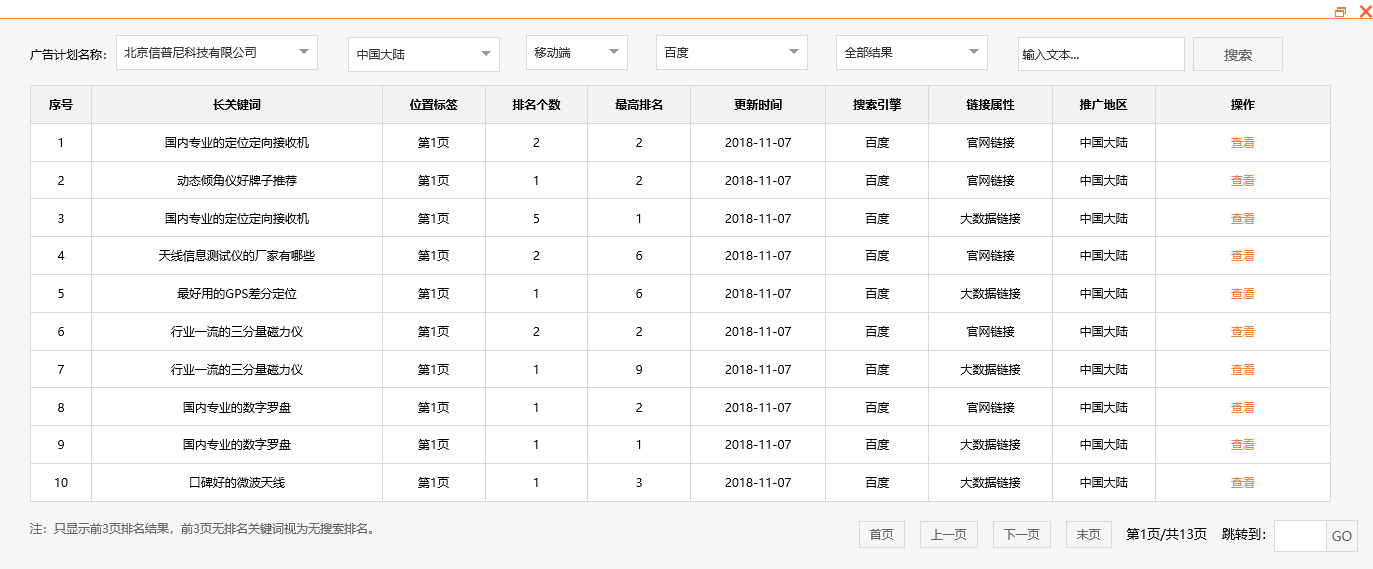Click 查看 for 最好用的GPS差分定位

(1243, 294)
